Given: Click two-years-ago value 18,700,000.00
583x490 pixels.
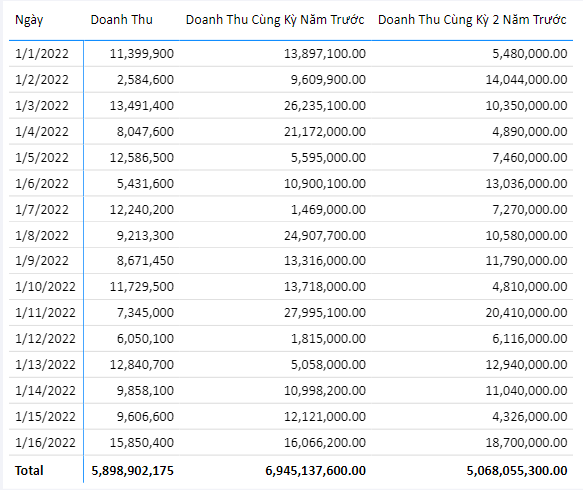Looking at the screenshot, I should tap(526, 442).
